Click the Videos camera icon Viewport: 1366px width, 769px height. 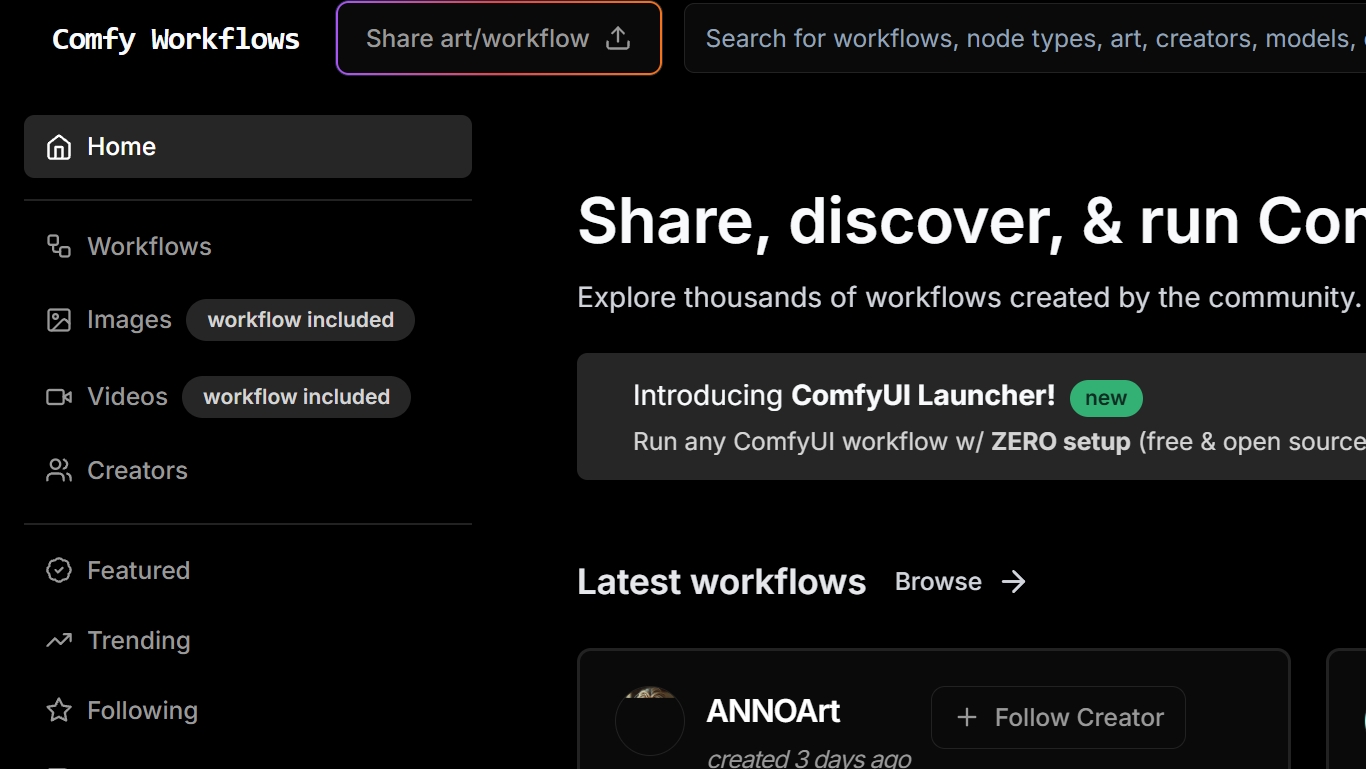59,397
